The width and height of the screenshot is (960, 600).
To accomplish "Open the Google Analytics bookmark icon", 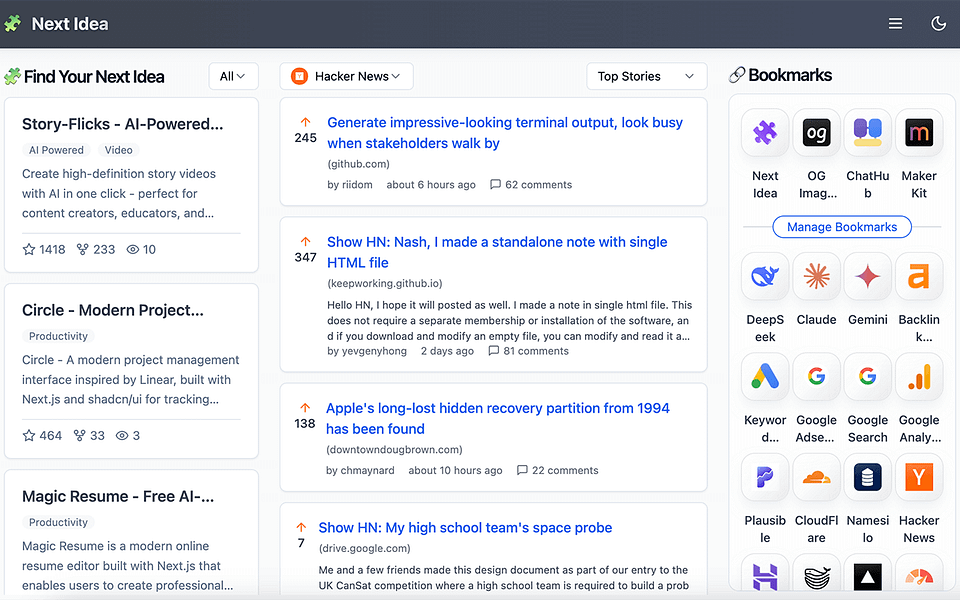I will click(x=919, y=377).
